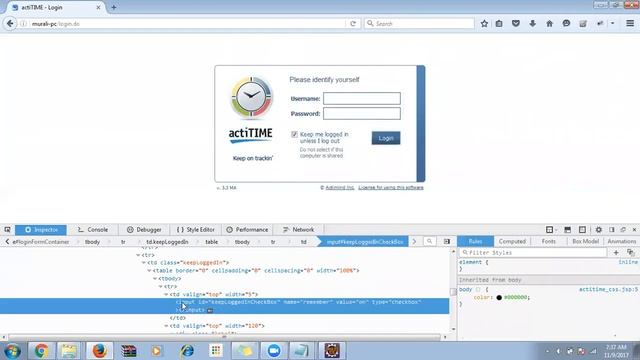This screenshot has width=640, height=360.
Task: Select the Box Model sidebar tab
Action: click(x=585, y=242)
